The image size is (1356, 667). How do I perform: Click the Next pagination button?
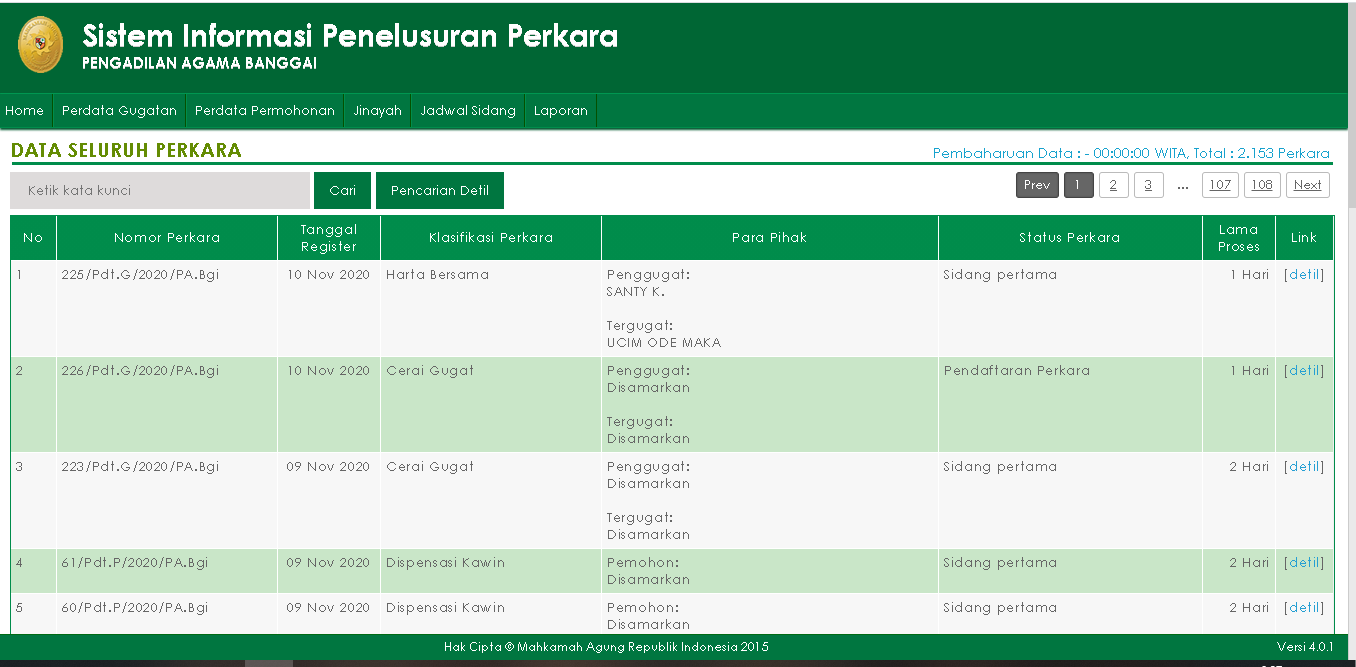point(1307,185)
